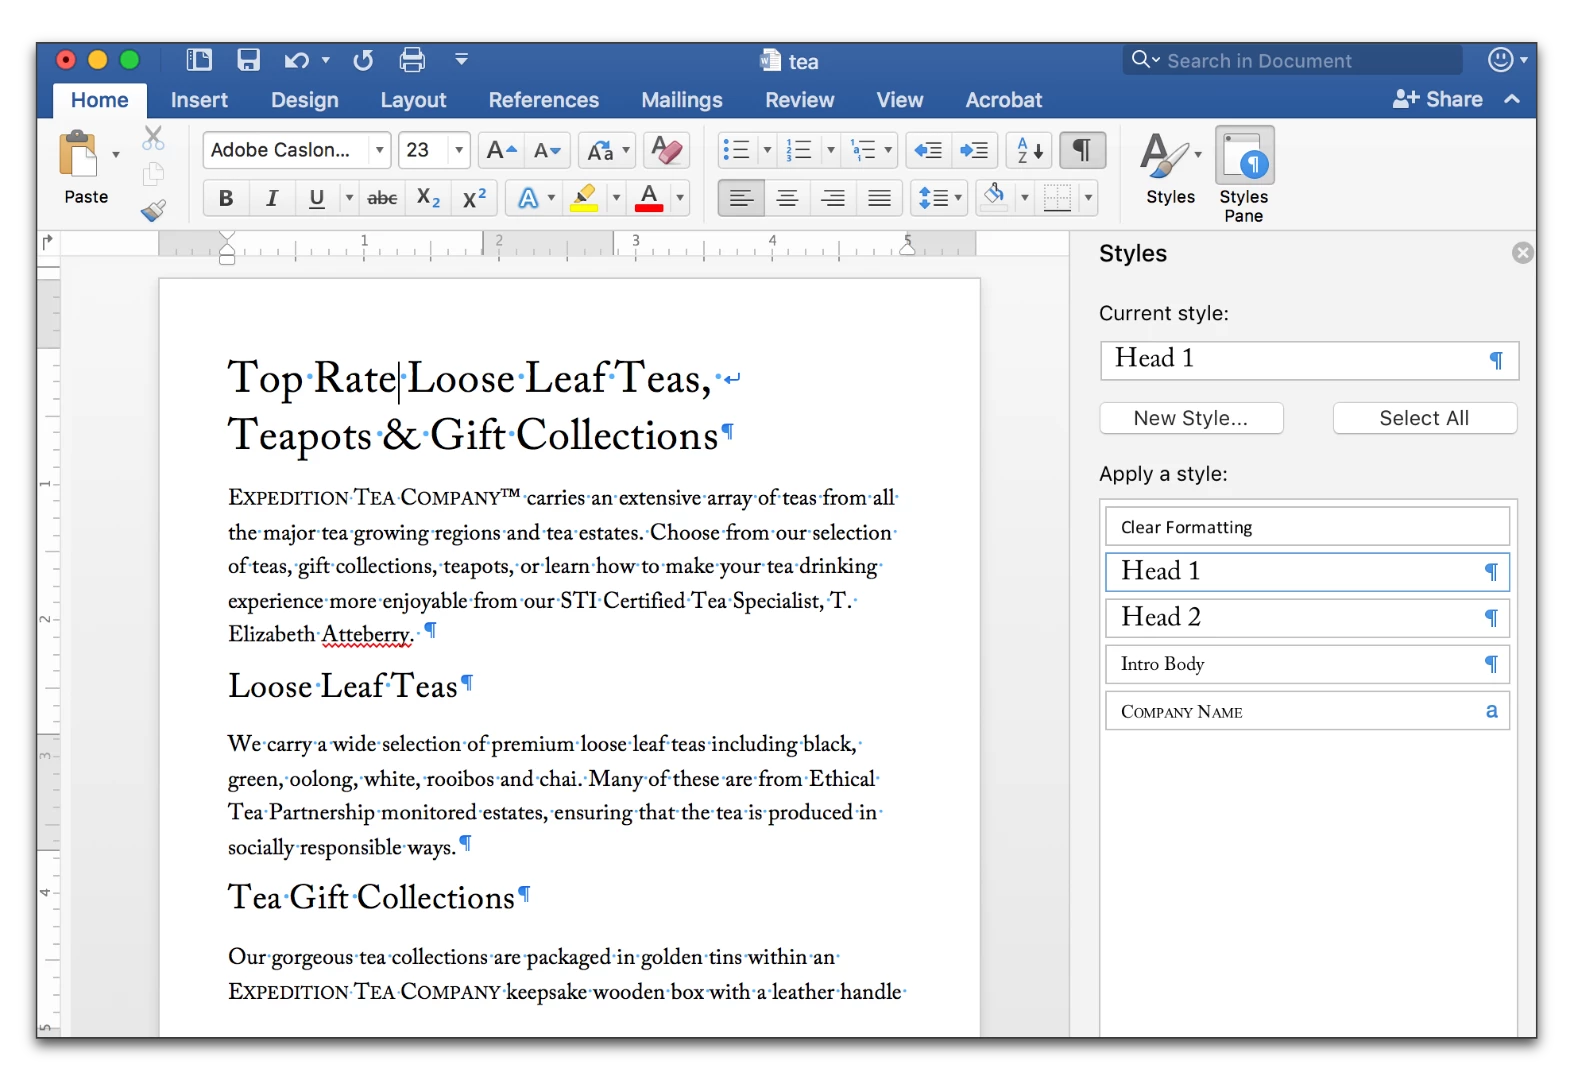The image size is (1574, 1080).
Task: Click the Undo arrow icon
Action: (x=296, y=61)
